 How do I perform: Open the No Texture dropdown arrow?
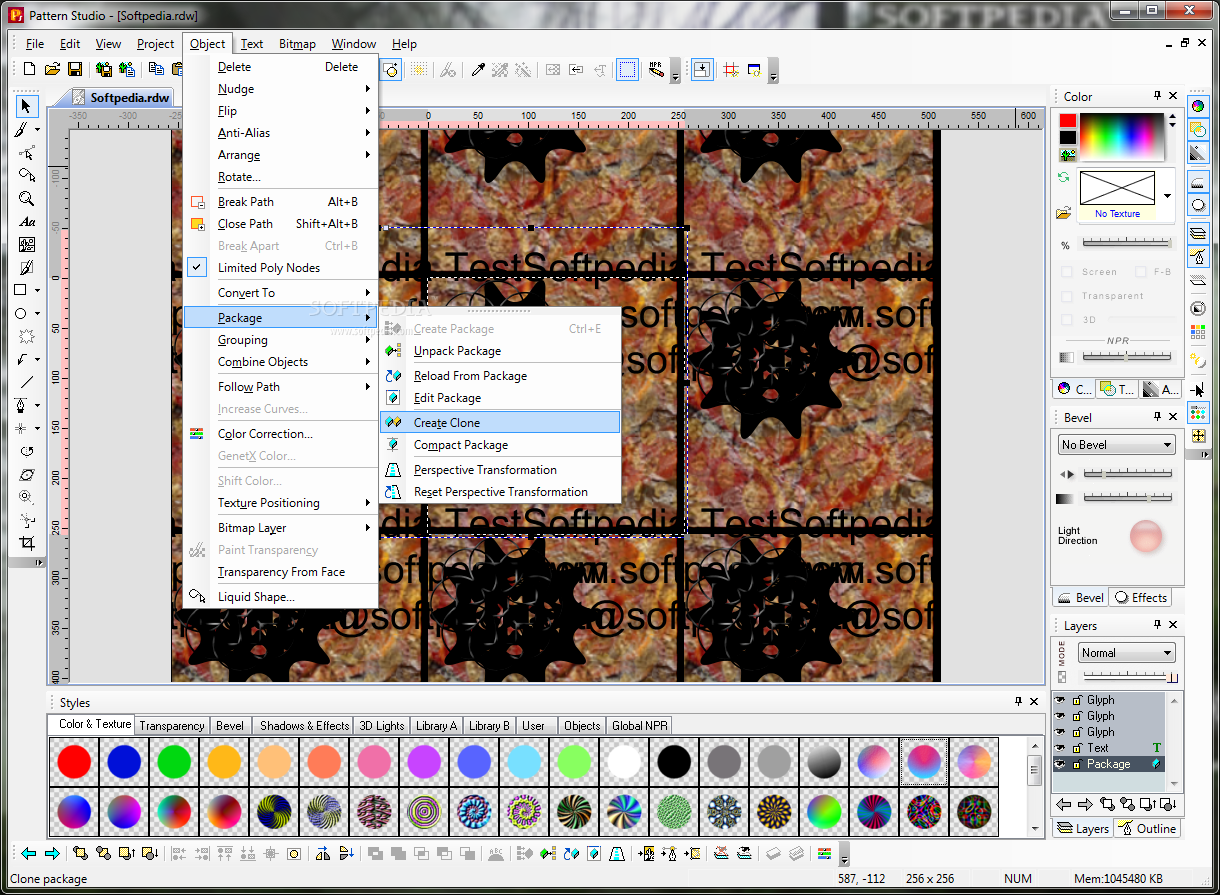[1167, 196]
